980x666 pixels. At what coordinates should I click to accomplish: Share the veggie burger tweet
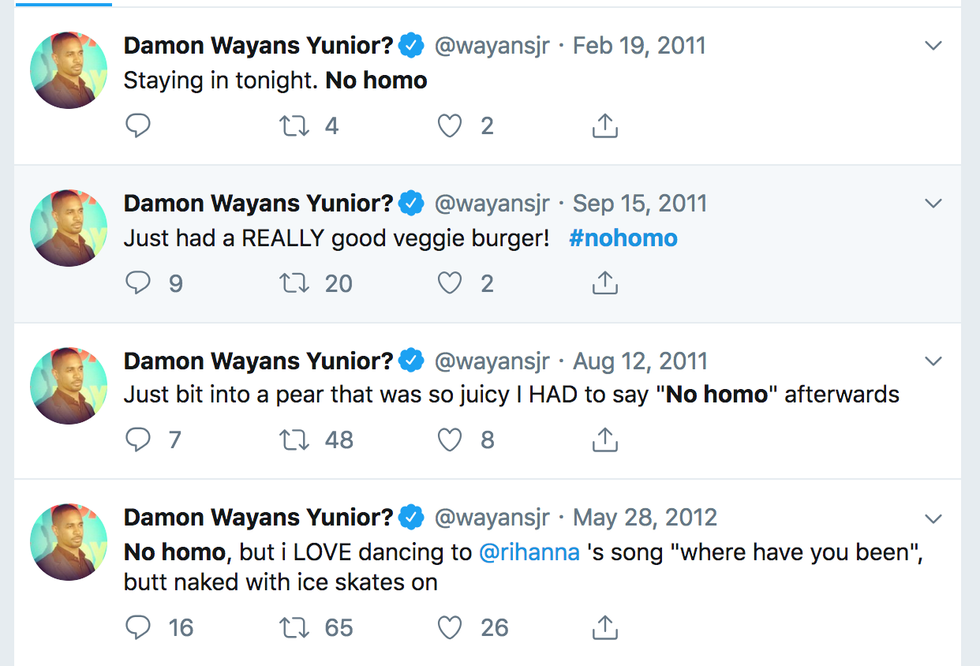(605, 283)
